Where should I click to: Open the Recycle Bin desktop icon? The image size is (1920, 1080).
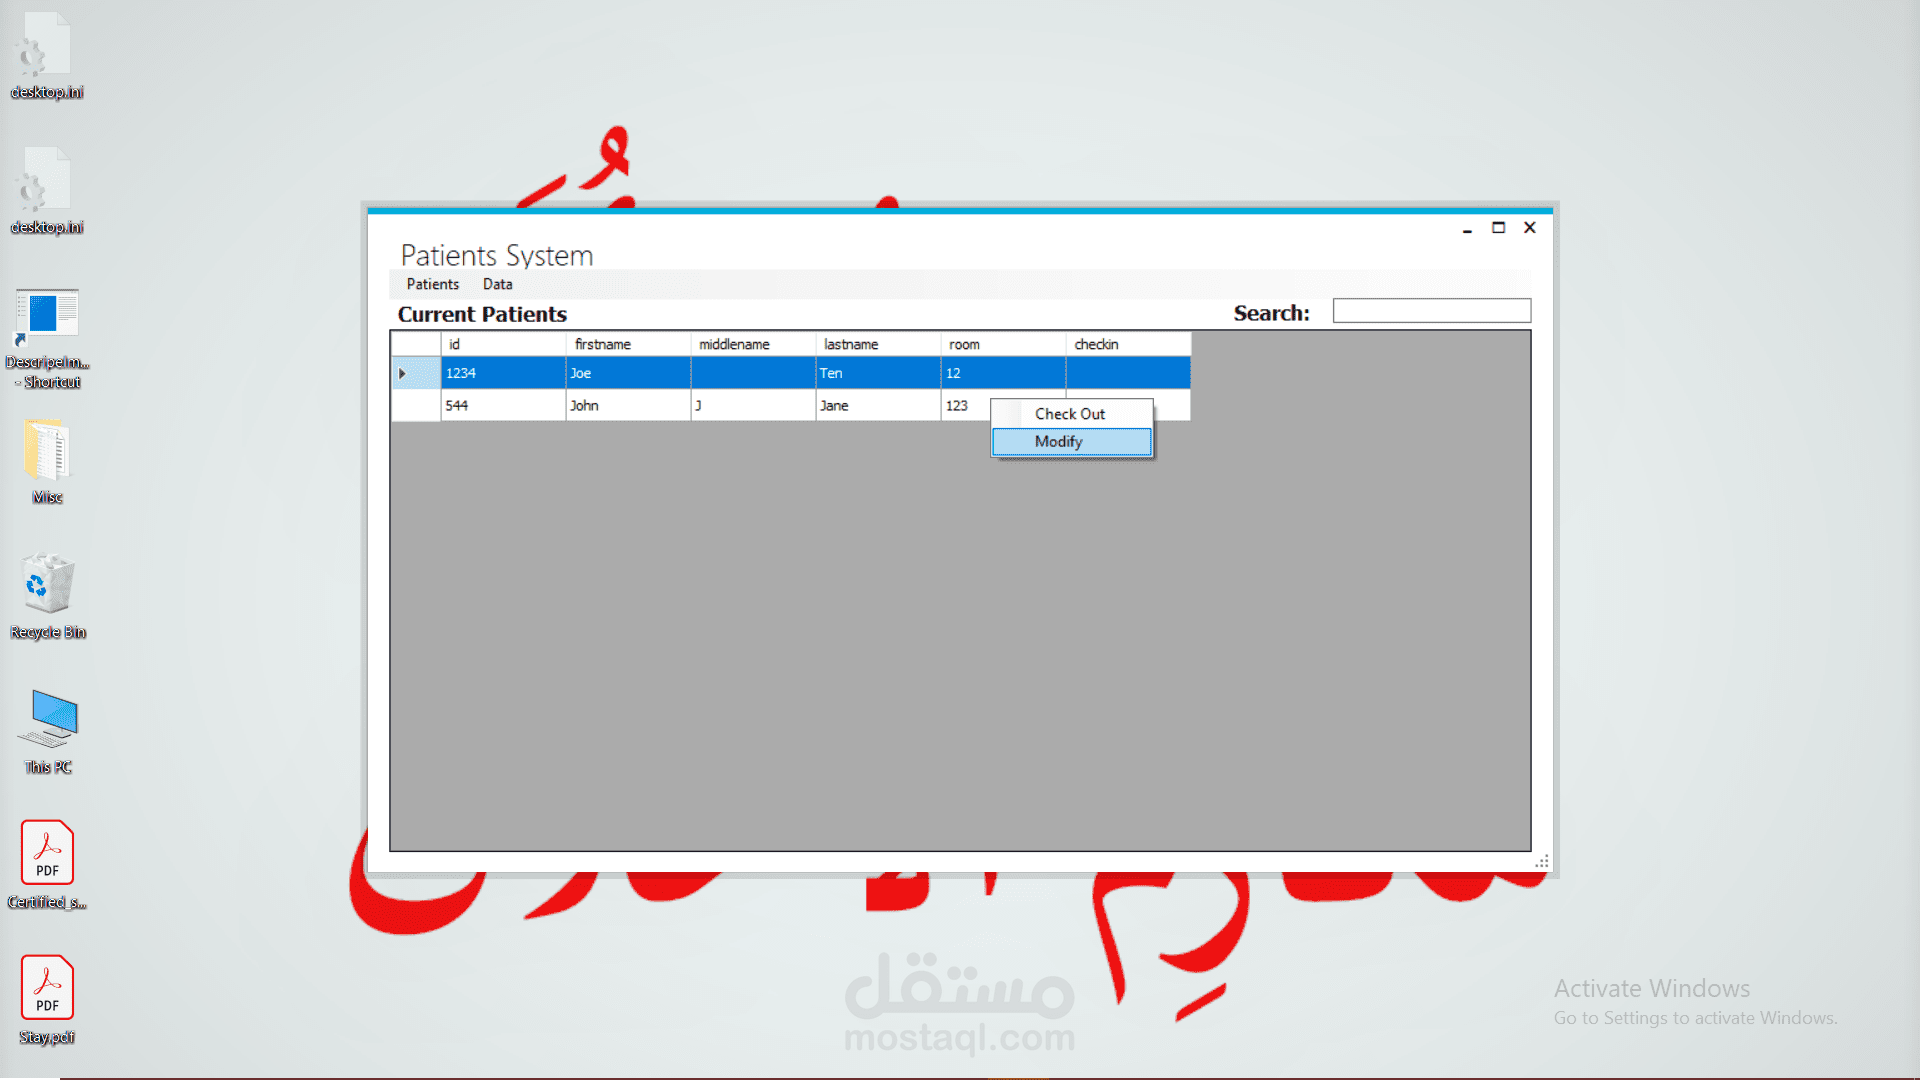pyautogui.click(x=47, y=586)
